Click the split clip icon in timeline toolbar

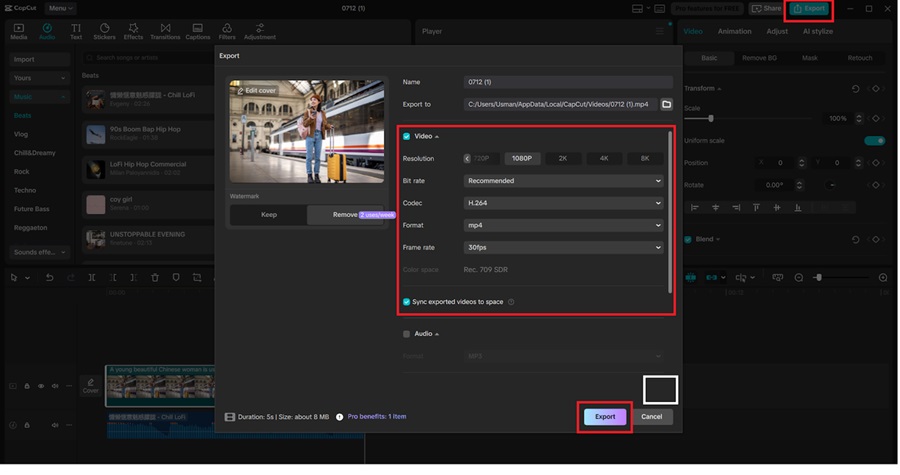92,278
